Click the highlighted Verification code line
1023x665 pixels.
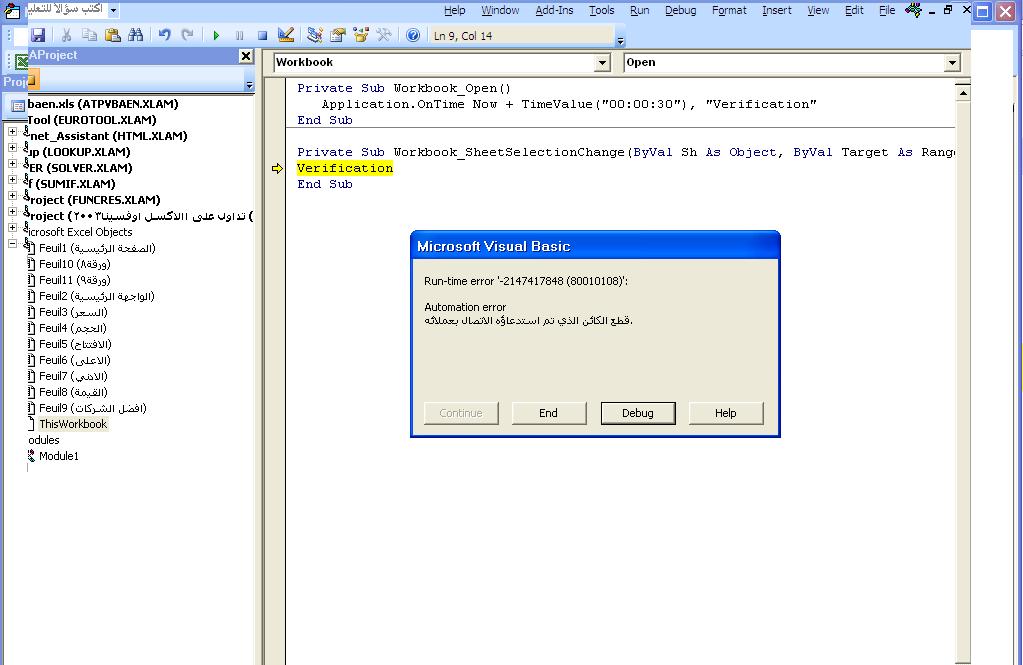tap(344, 168)
